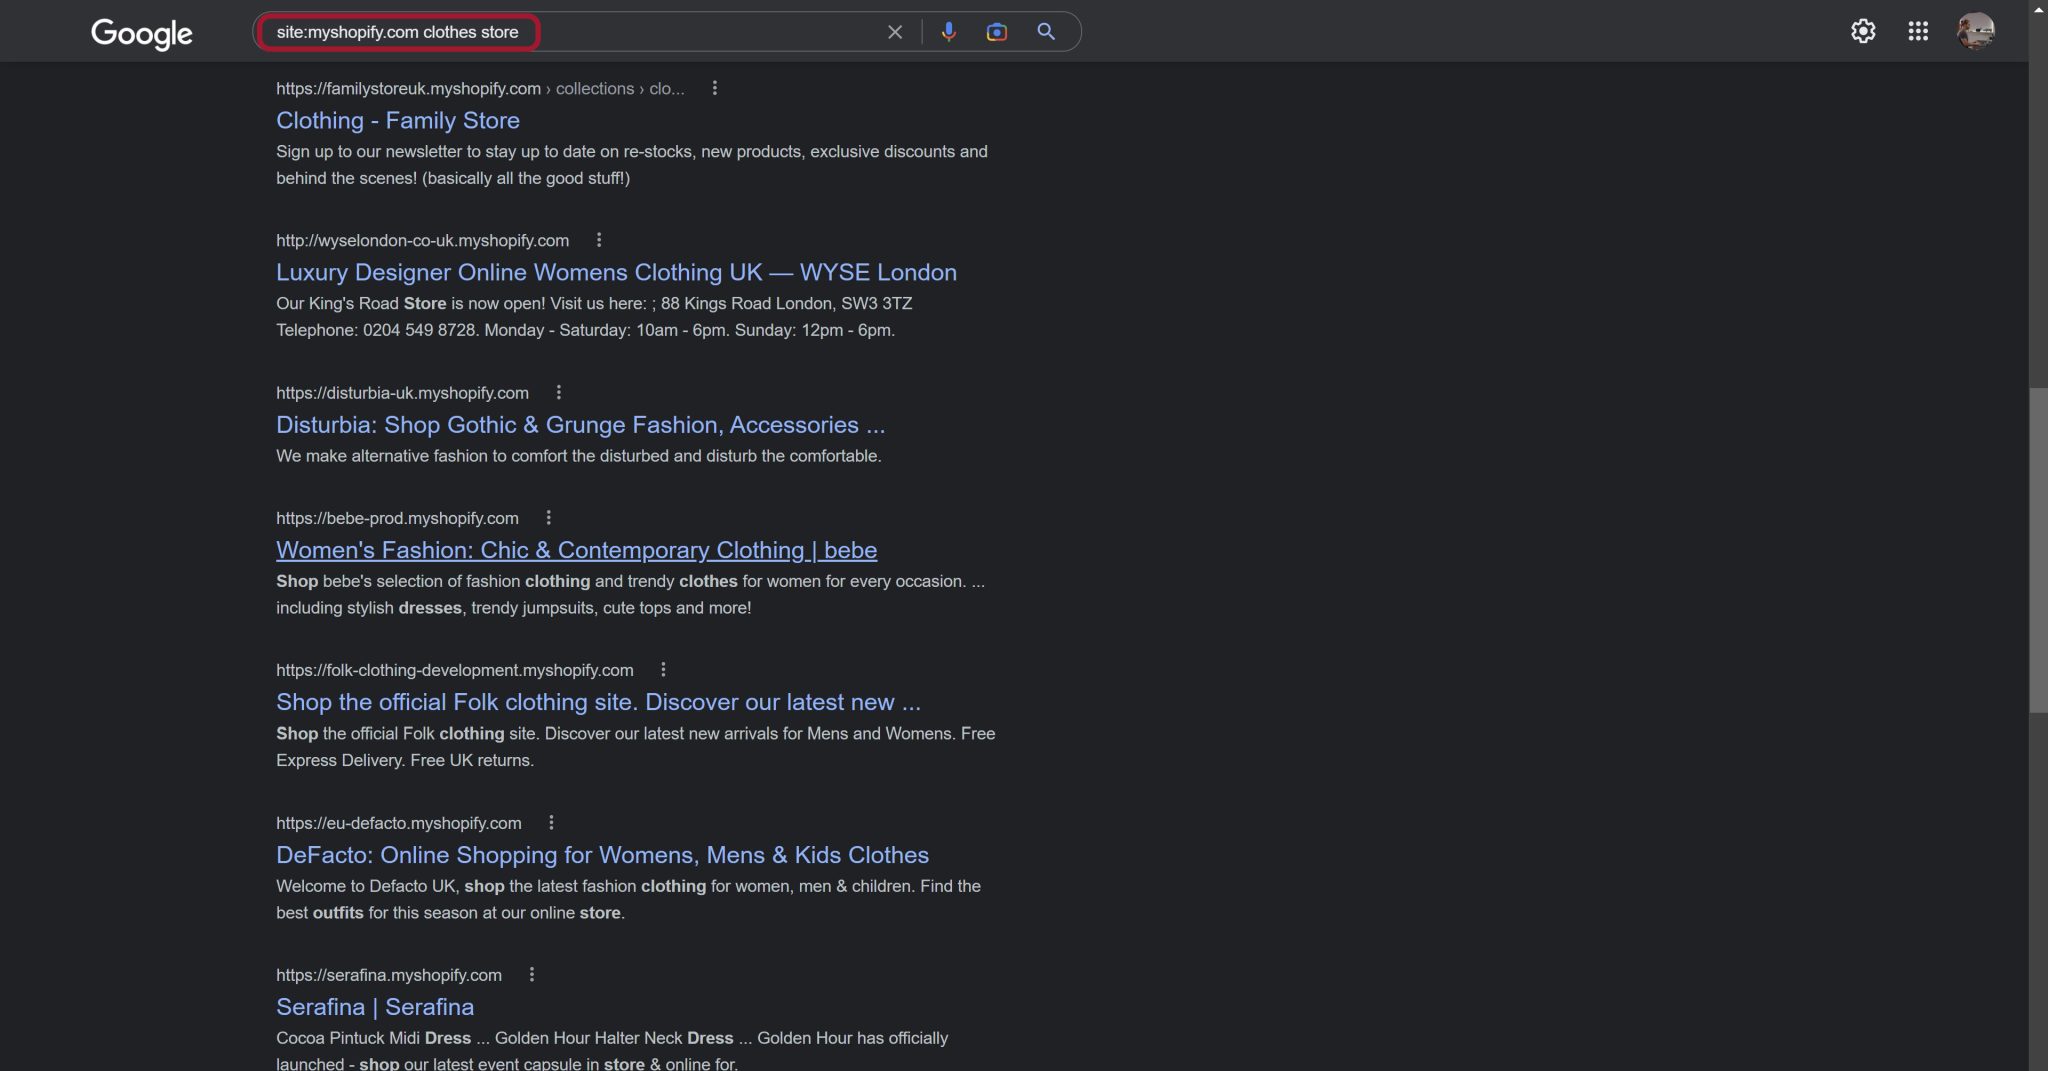Click https://disturbia-uk.myshopify.com URL
2048x1071 pixels.
(x=402, y=393)
